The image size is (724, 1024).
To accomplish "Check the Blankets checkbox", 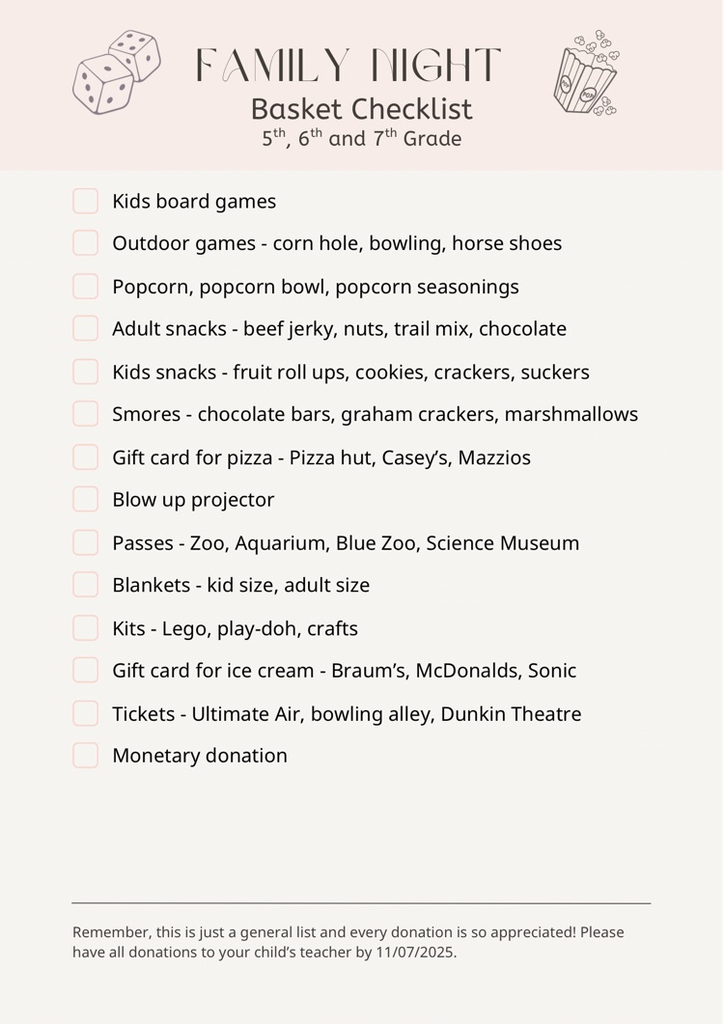I will coord(85,585).
